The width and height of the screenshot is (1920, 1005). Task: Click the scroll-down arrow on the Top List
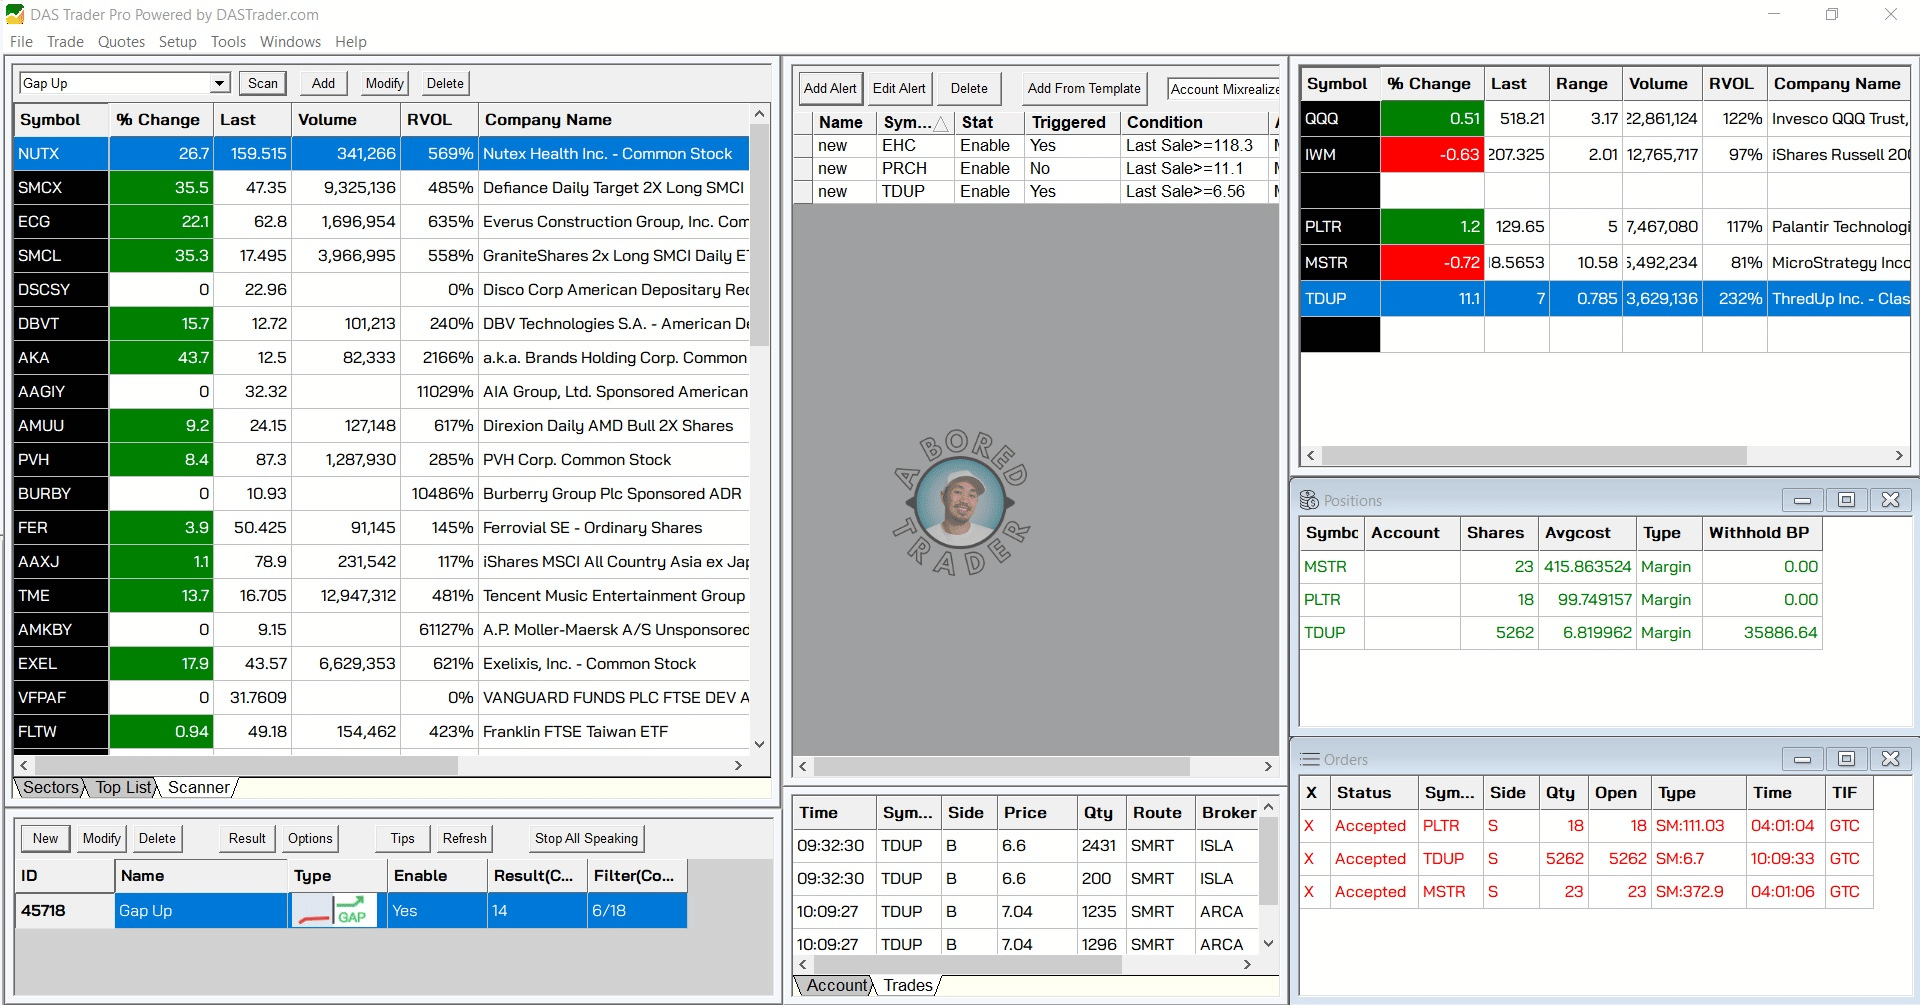(760, 743)
